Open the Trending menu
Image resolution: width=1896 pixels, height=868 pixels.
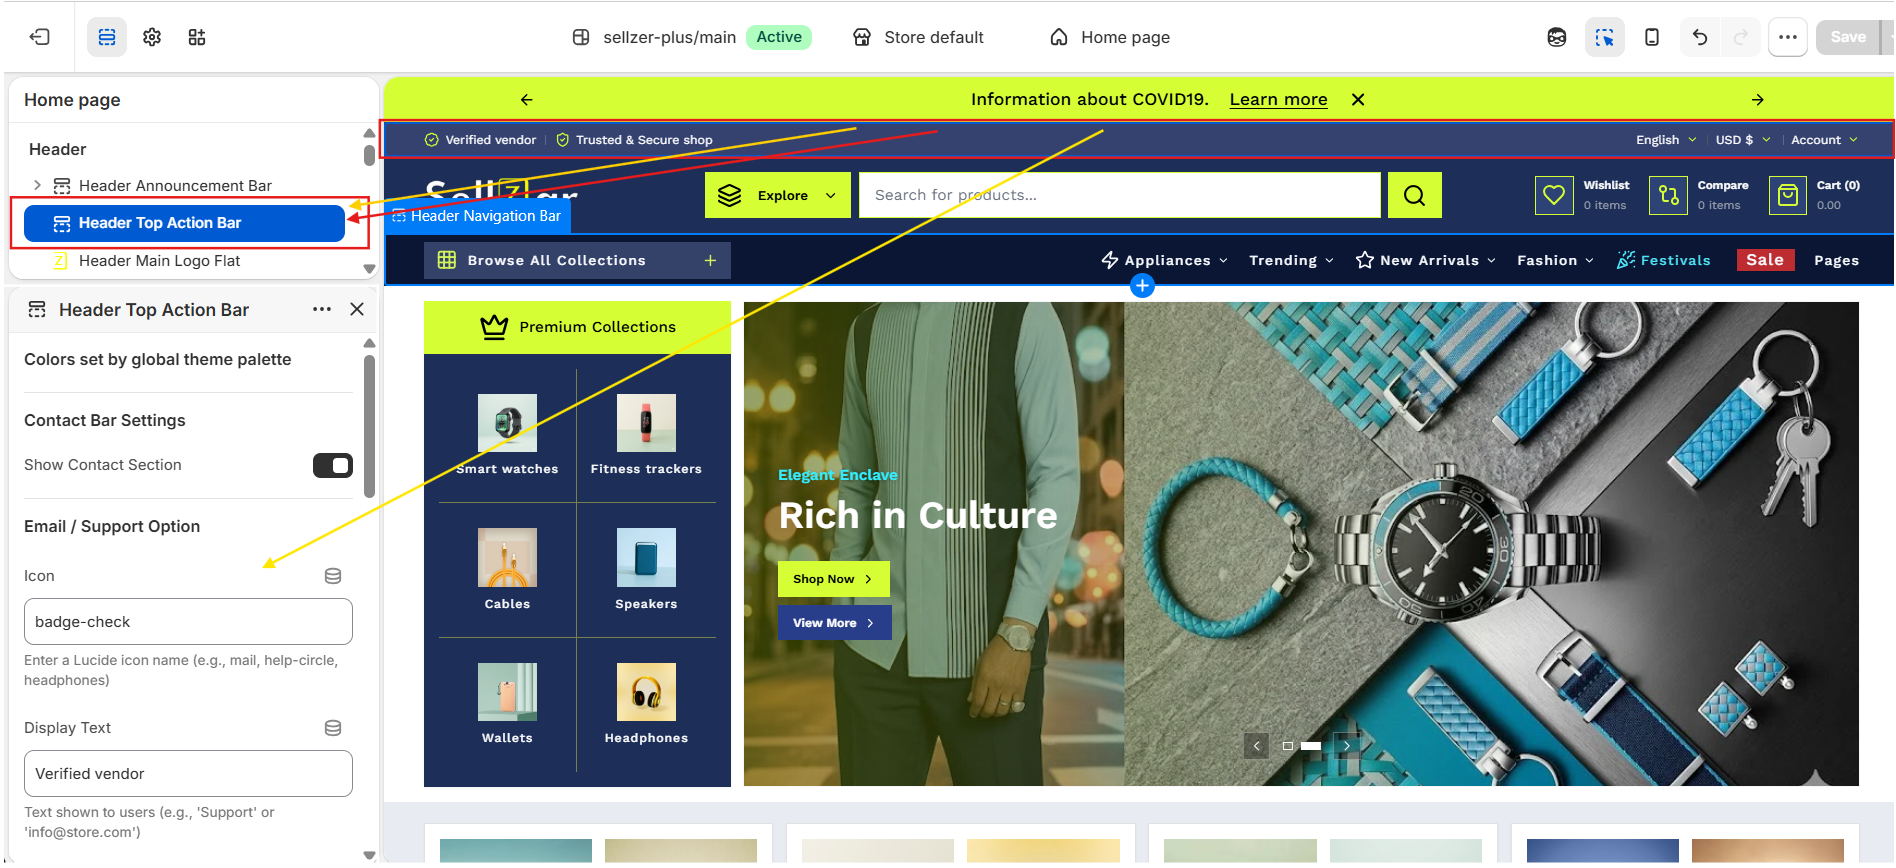(1291, 260)
